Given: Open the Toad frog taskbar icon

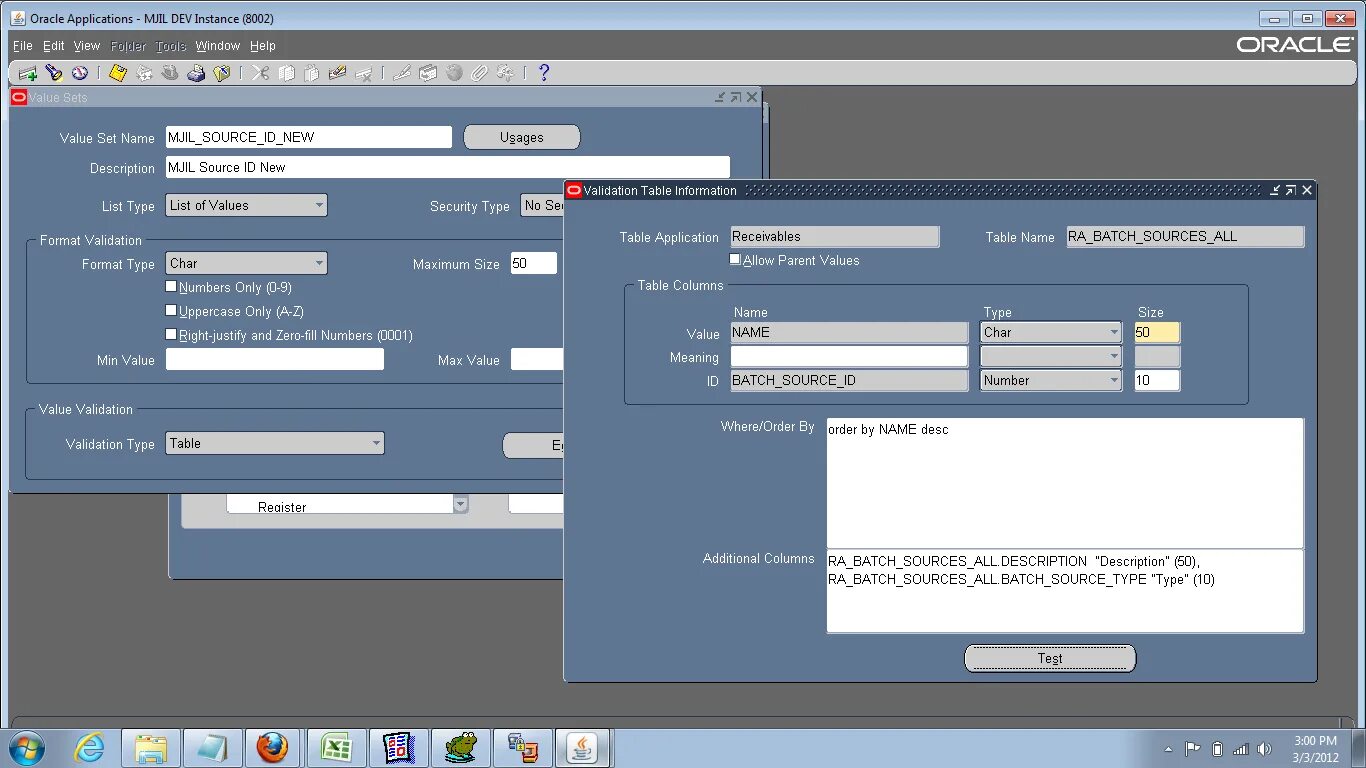Looking at the screenshot, I should (x=461, y=748).
